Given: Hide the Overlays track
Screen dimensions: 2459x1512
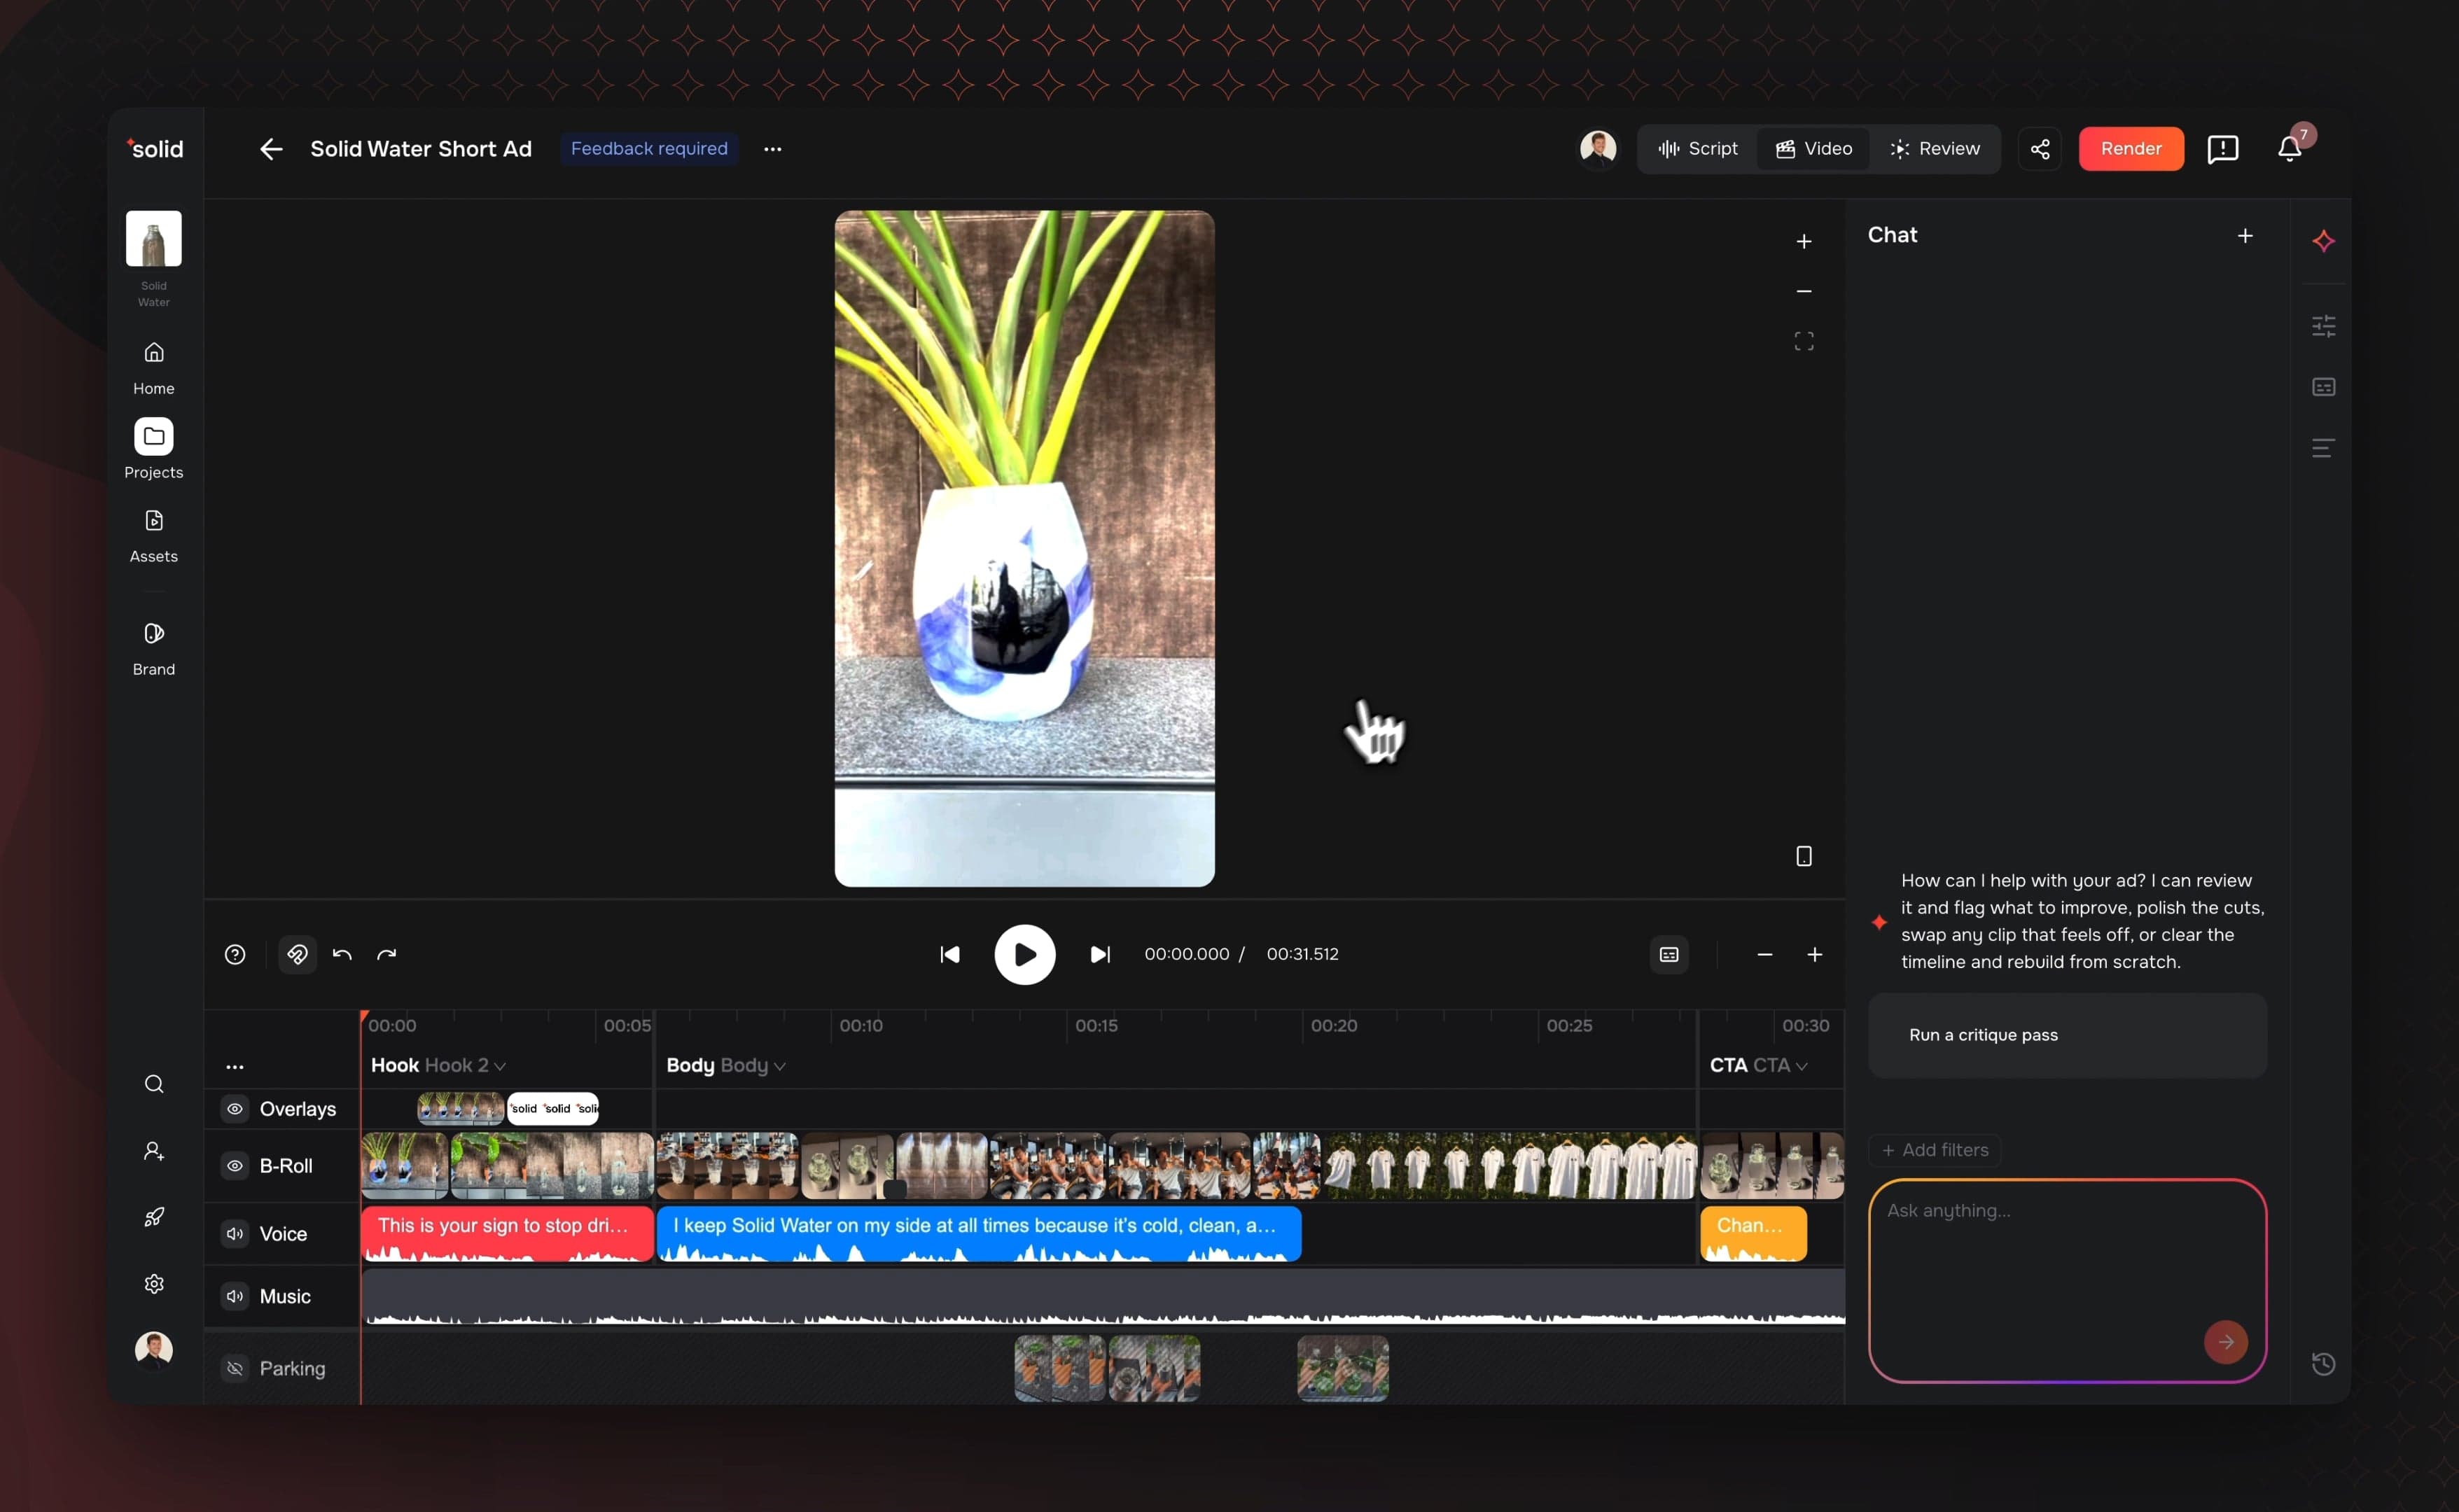Looking at the screenshot, I should [x=235, y=1109].
